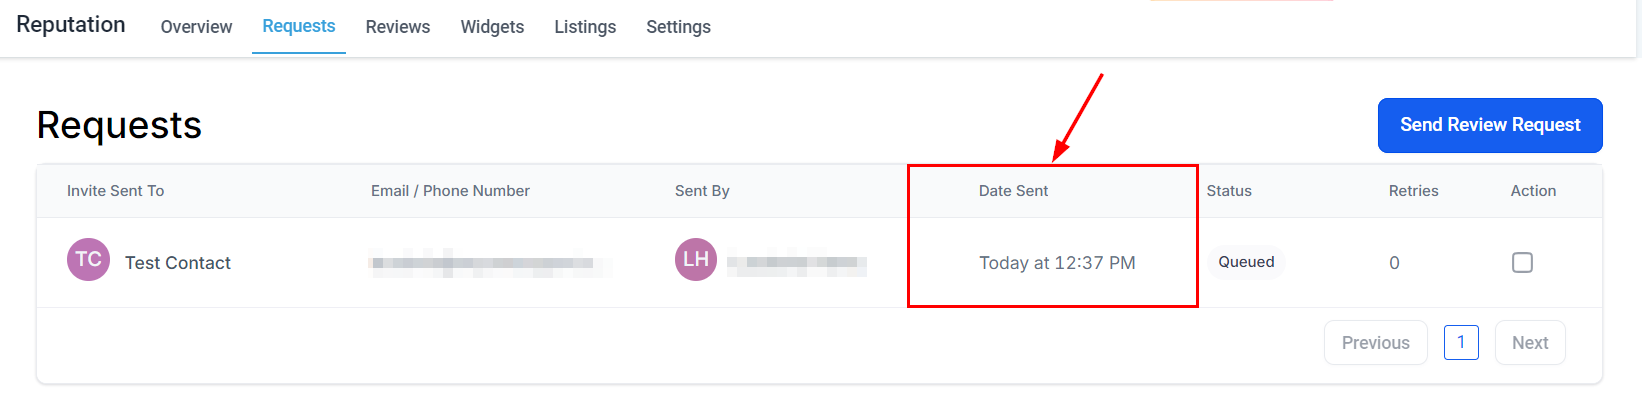
Task: Open the Widgets tab
Action: coord(492,27)
